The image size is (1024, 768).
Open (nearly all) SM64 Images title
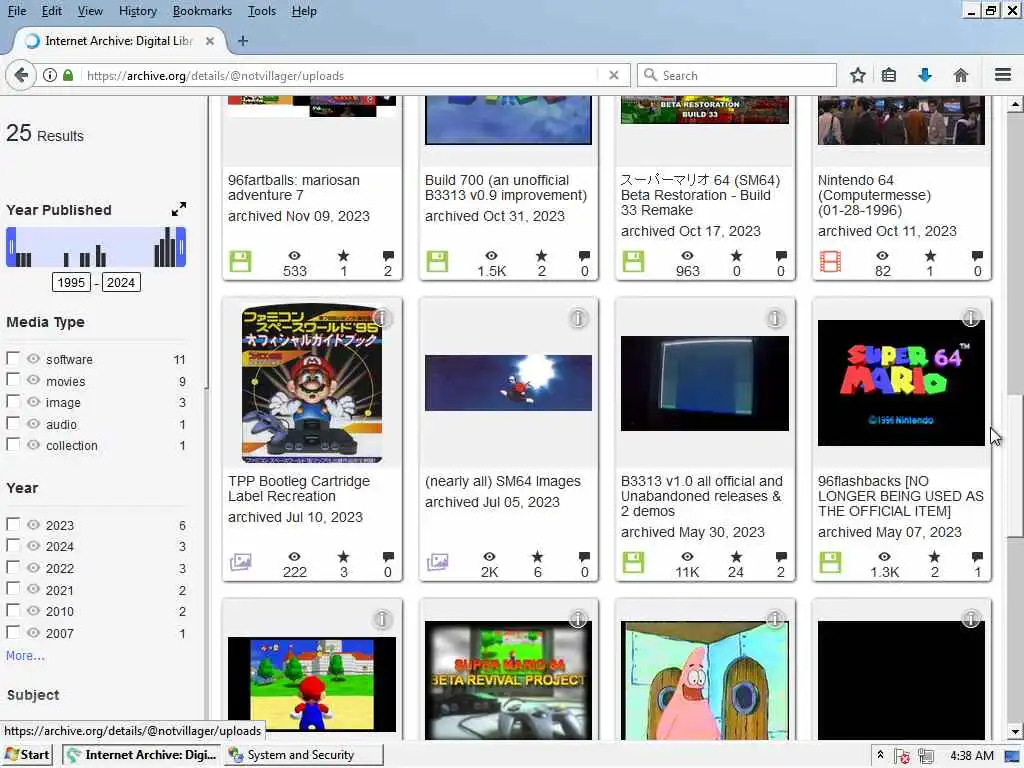pos(502,481)
